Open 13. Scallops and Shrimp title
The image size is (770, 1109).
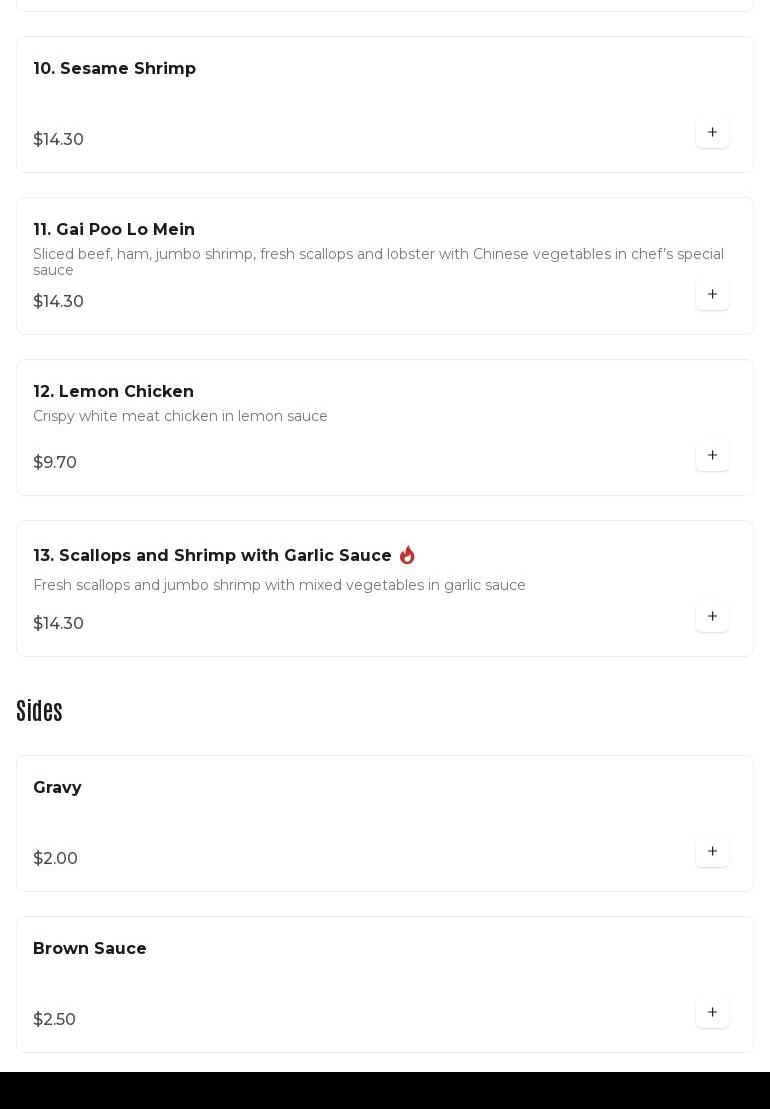pos(212,555)
